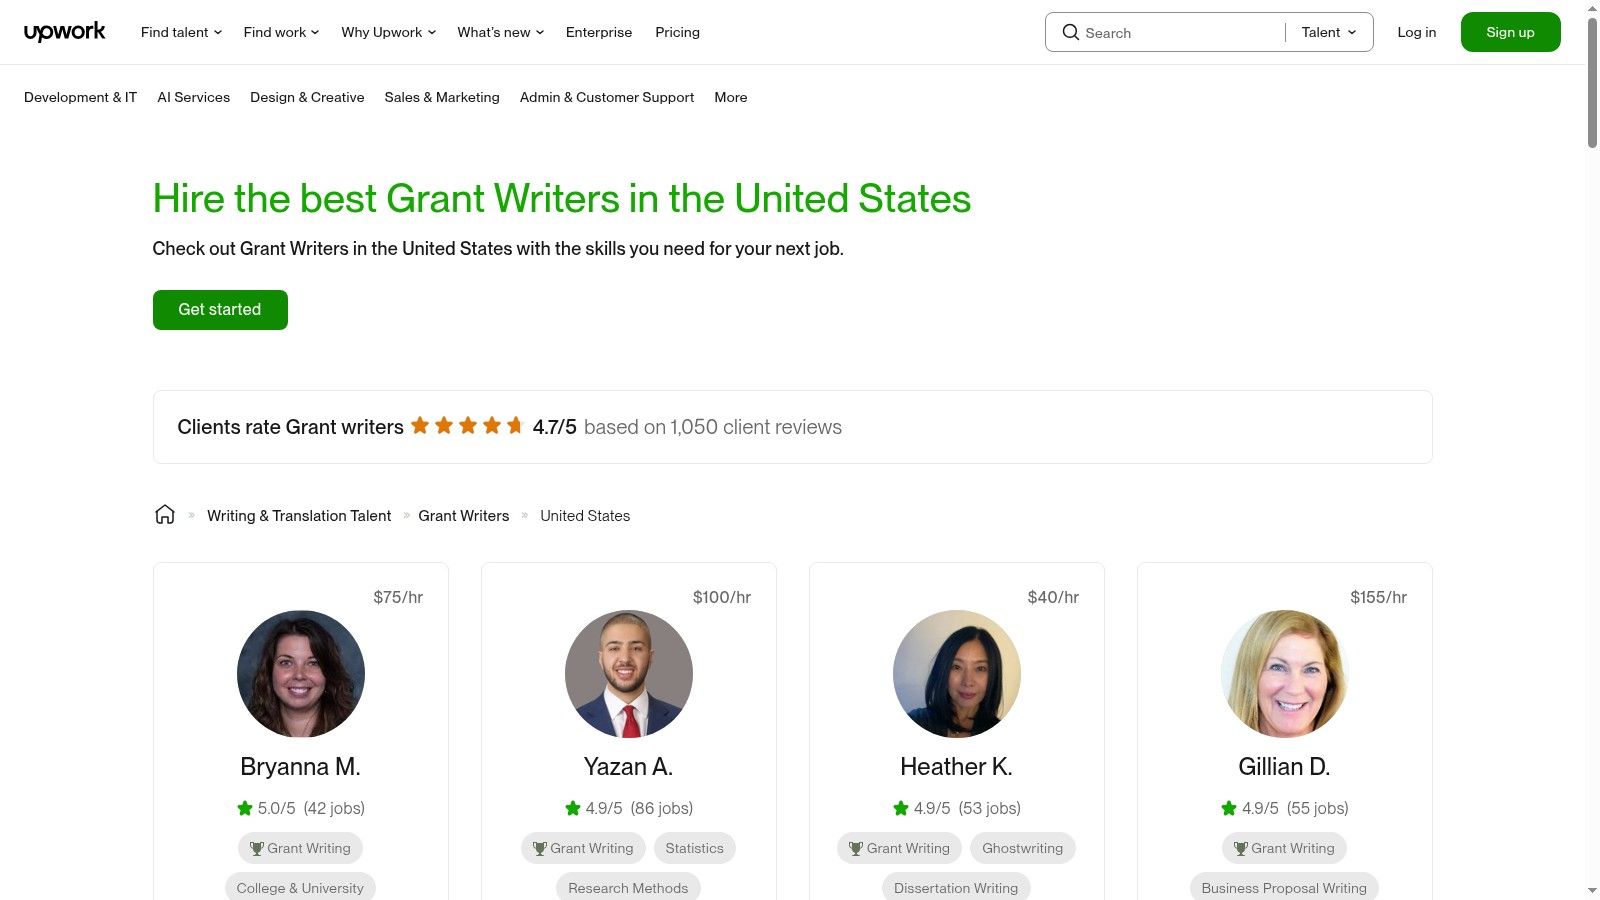Click 'based on 1,050 client reviews' text
This screenshot has width=1600, height=900.
click(x=713, y=427)
